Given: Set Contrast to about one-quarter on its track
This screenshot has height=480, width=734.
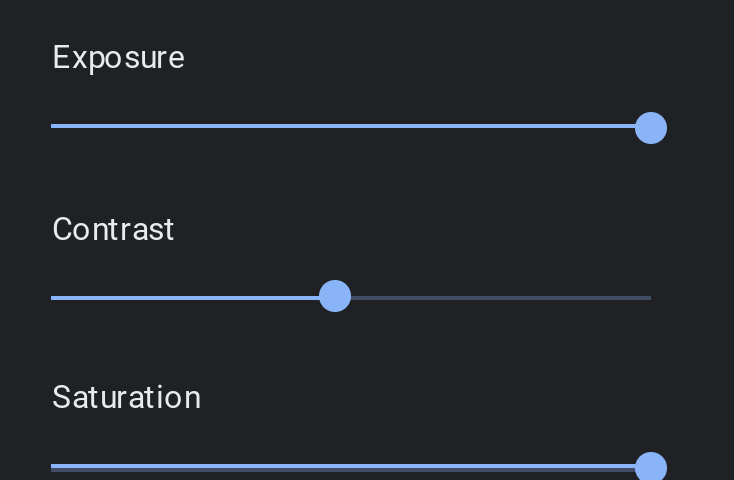Looking at the screenshot, I should click(201, 297).
